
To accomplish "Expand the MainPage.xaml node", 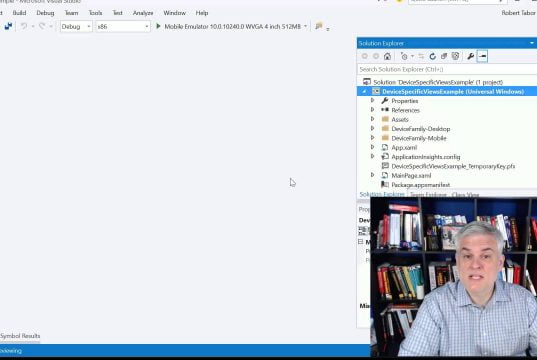I will point(373,175).
